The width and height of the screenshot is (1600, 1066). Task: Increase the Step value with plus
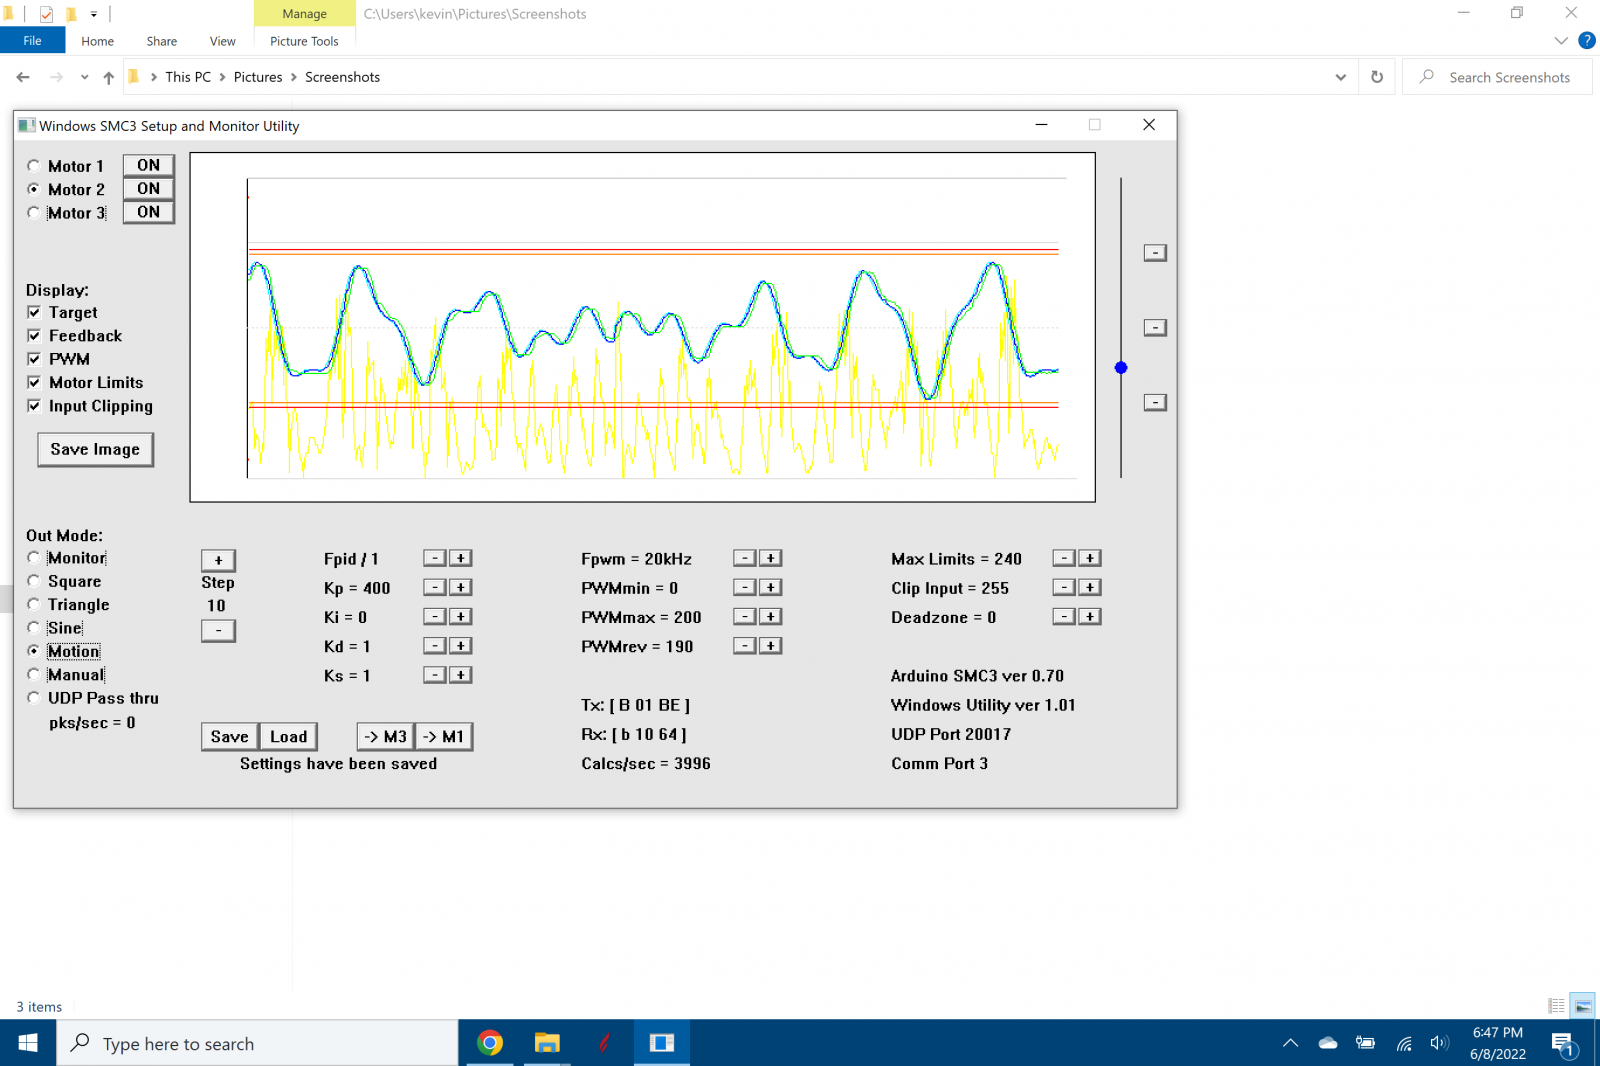[x=218, y=560]
